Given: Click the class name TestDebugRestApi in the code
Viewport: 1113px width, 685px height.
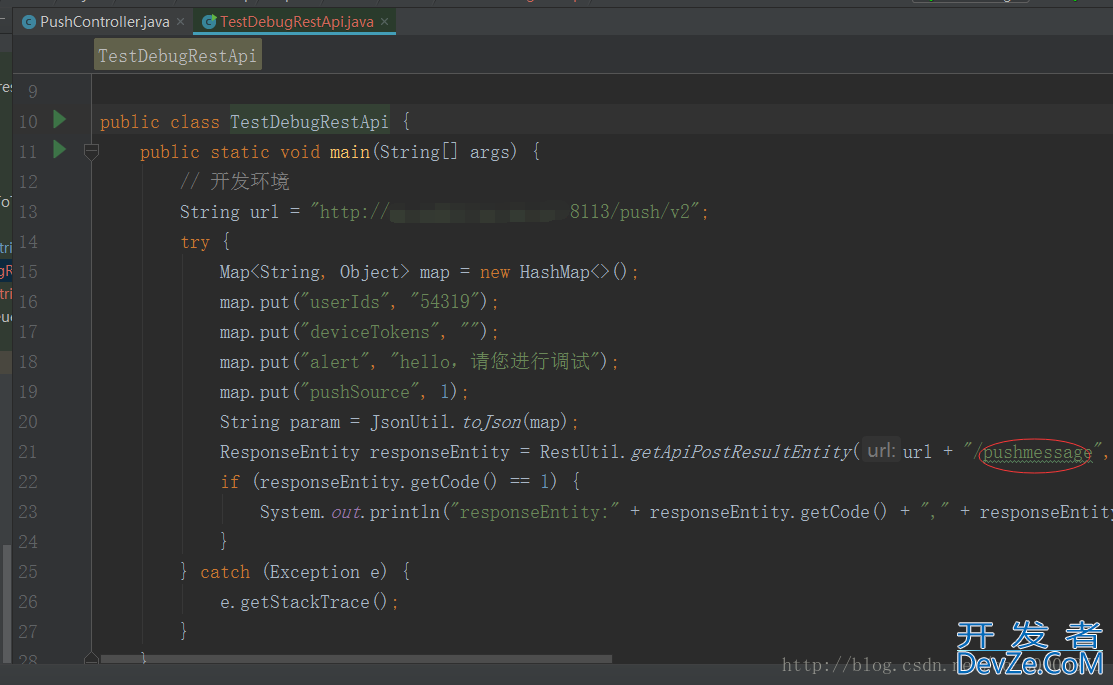Looking at the screenshot, I should click(x=309, y=122).
